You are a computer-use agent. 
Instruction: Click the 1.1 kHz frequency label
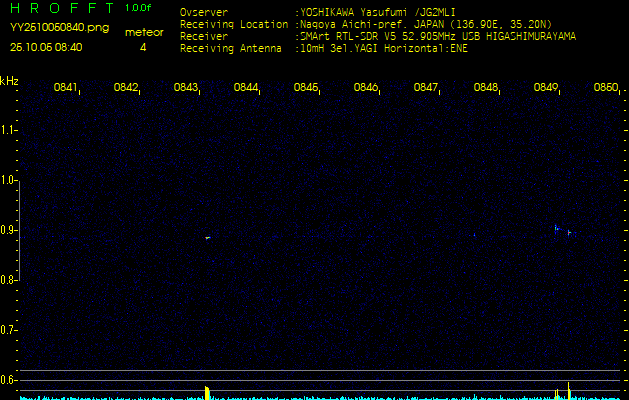[7, 130]
